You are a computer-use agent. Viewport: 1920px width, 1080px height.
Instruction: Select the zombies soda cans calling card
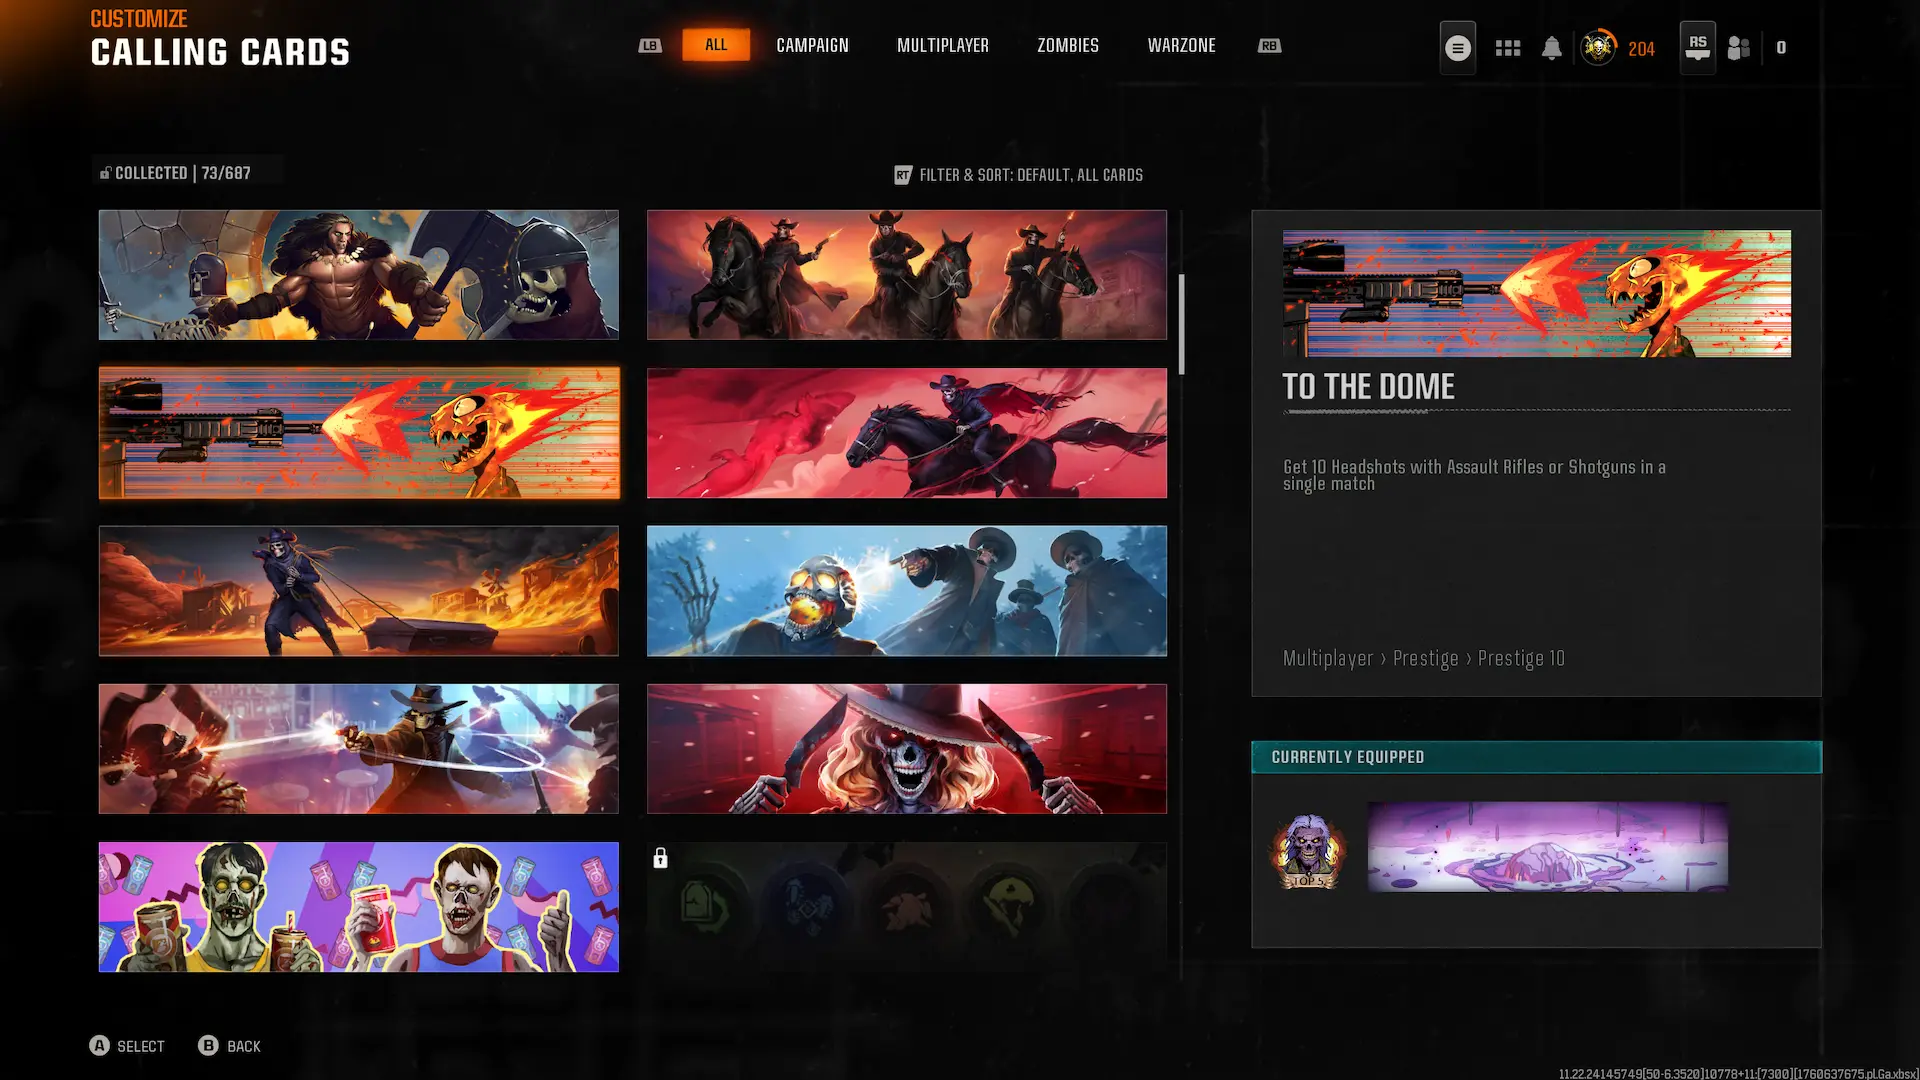pyautogui.click(x=358, y=907)
